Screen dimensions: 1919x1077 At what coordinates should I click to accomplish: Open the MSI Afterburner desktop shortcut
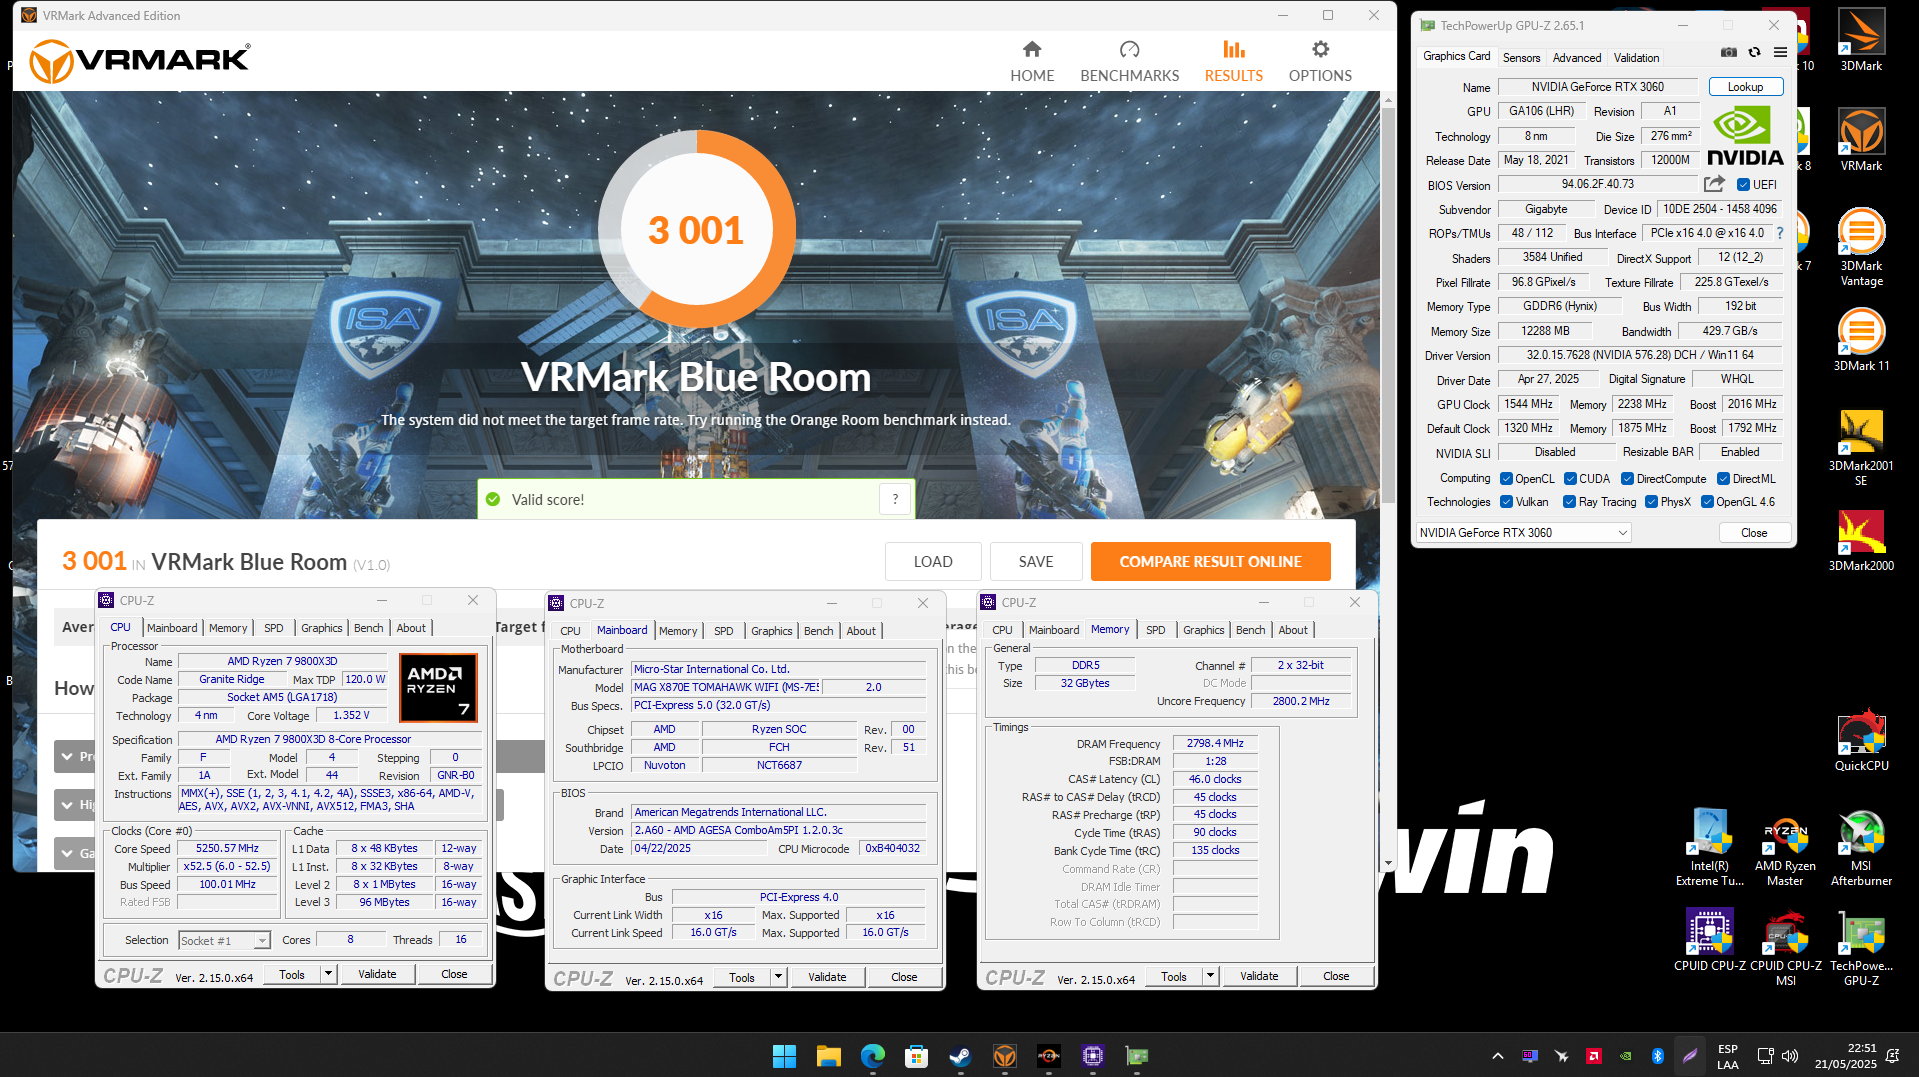click(x=1861, y=847)
